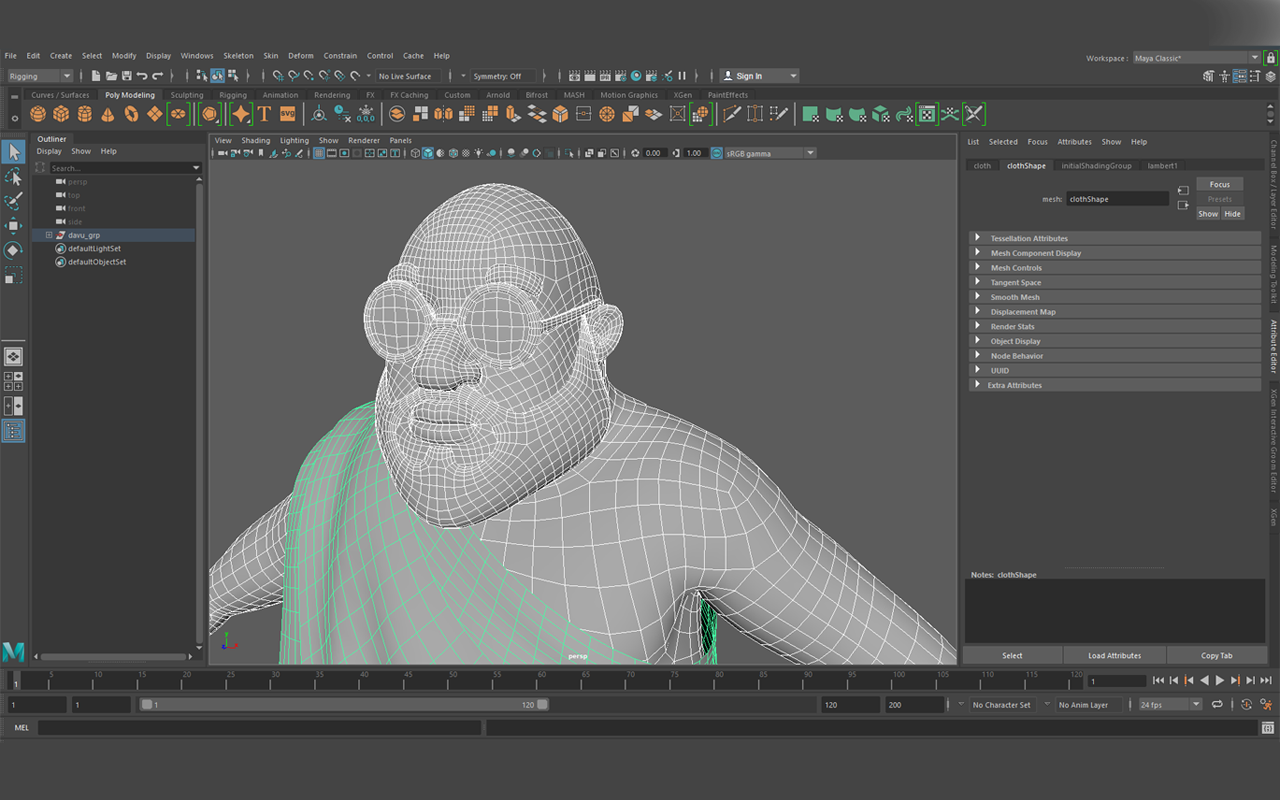Screen dimensions: 1280x800
Task: Toggle the Attribute Editor sidebar icon
Action: pos(1273,345)
